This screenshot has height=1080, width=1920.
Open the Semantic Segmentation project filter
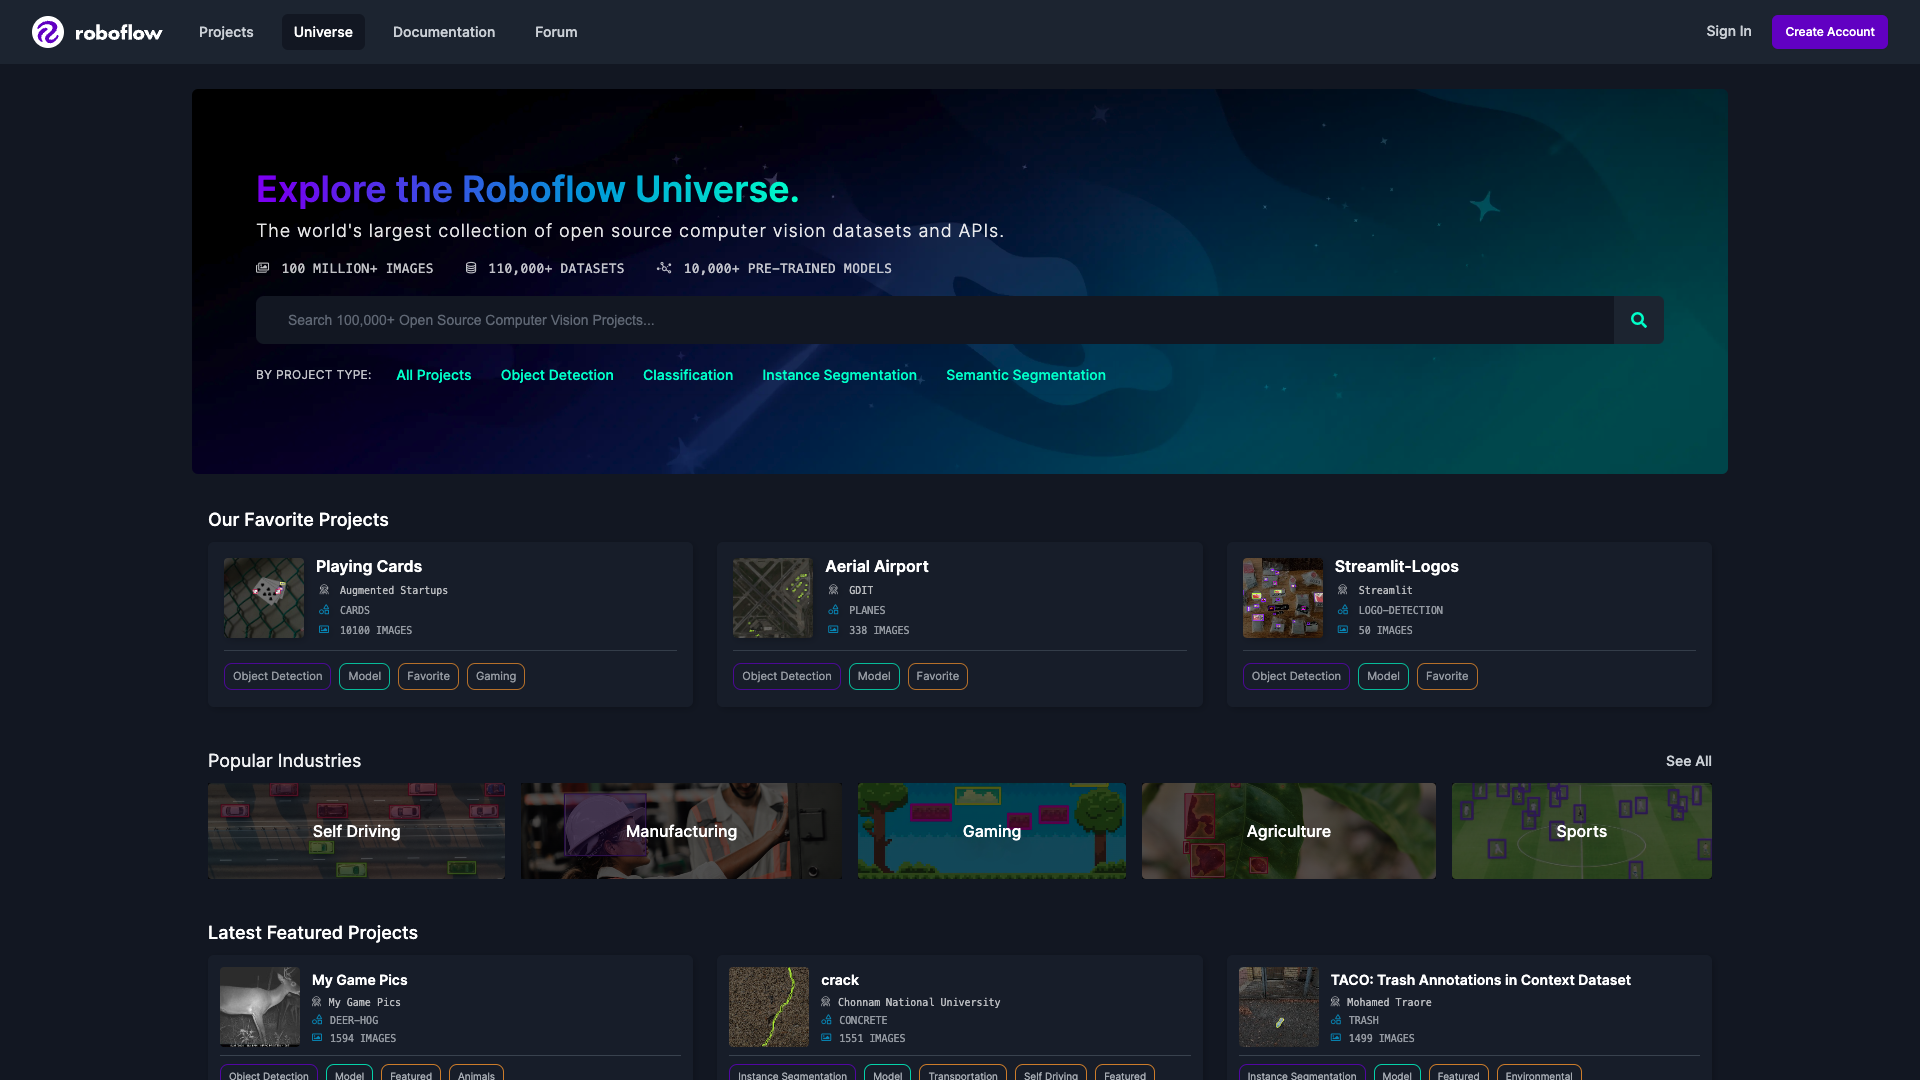click(x=1025, y=375)
